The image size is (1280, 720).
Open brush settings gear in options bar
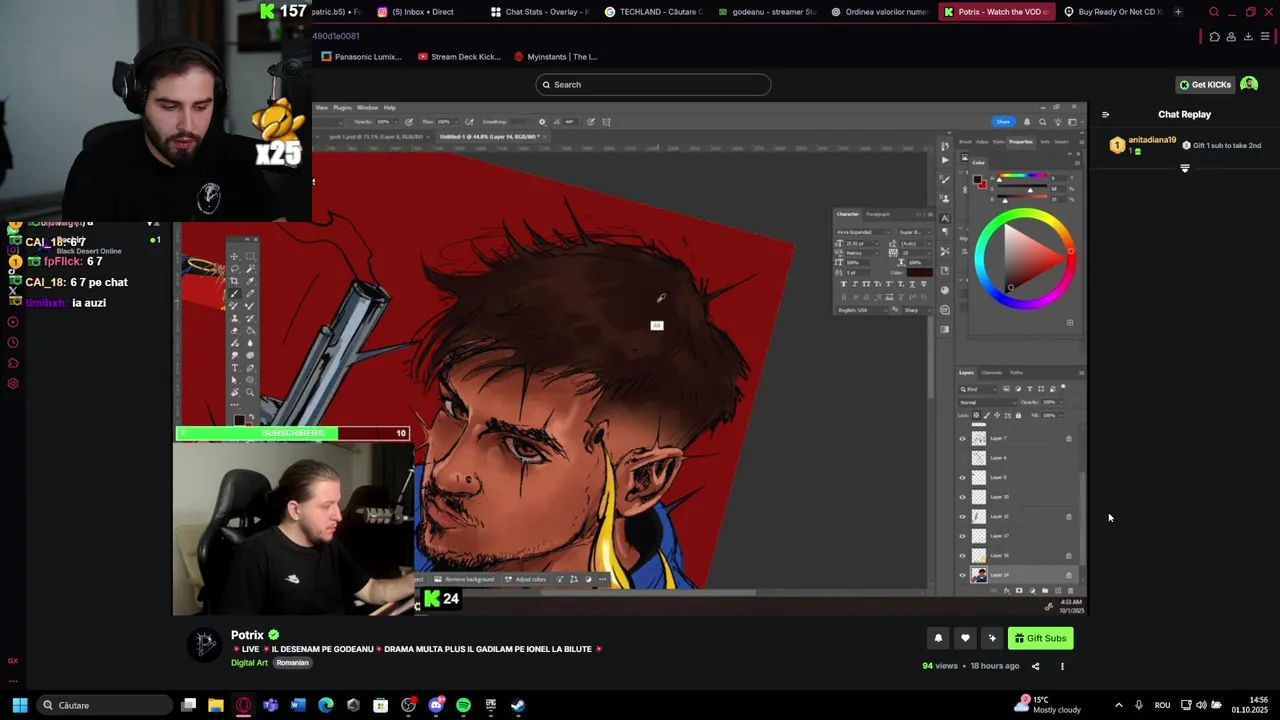click(542, 122)
